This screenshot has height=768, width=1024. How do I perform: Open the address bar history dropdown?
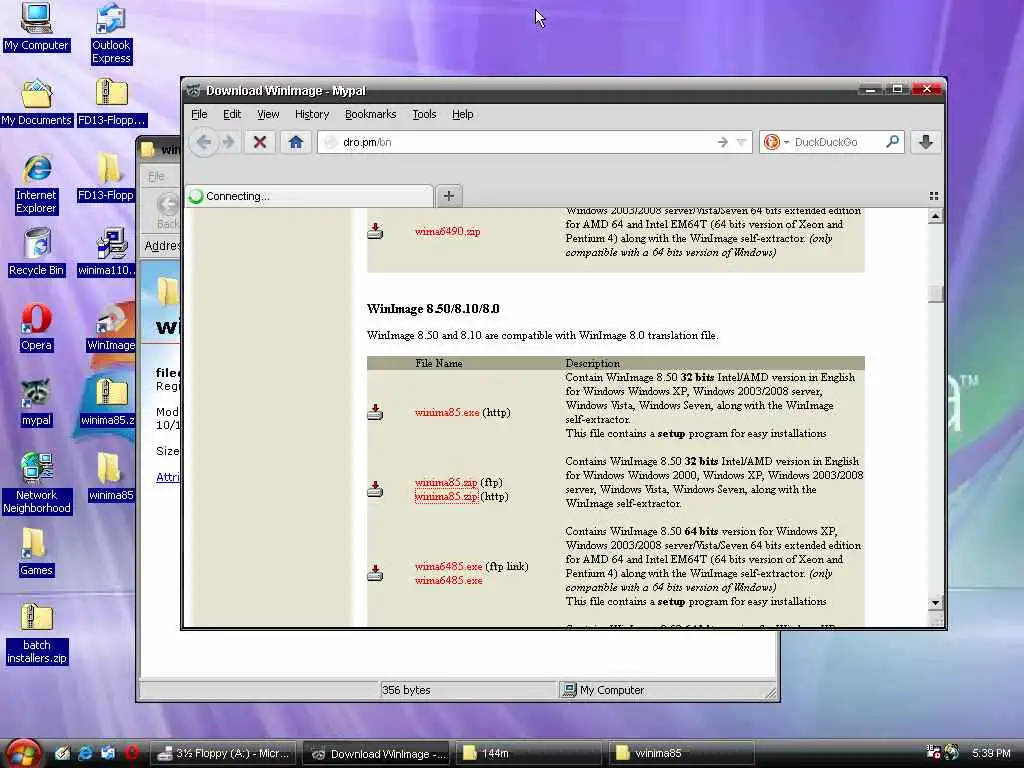741,142
